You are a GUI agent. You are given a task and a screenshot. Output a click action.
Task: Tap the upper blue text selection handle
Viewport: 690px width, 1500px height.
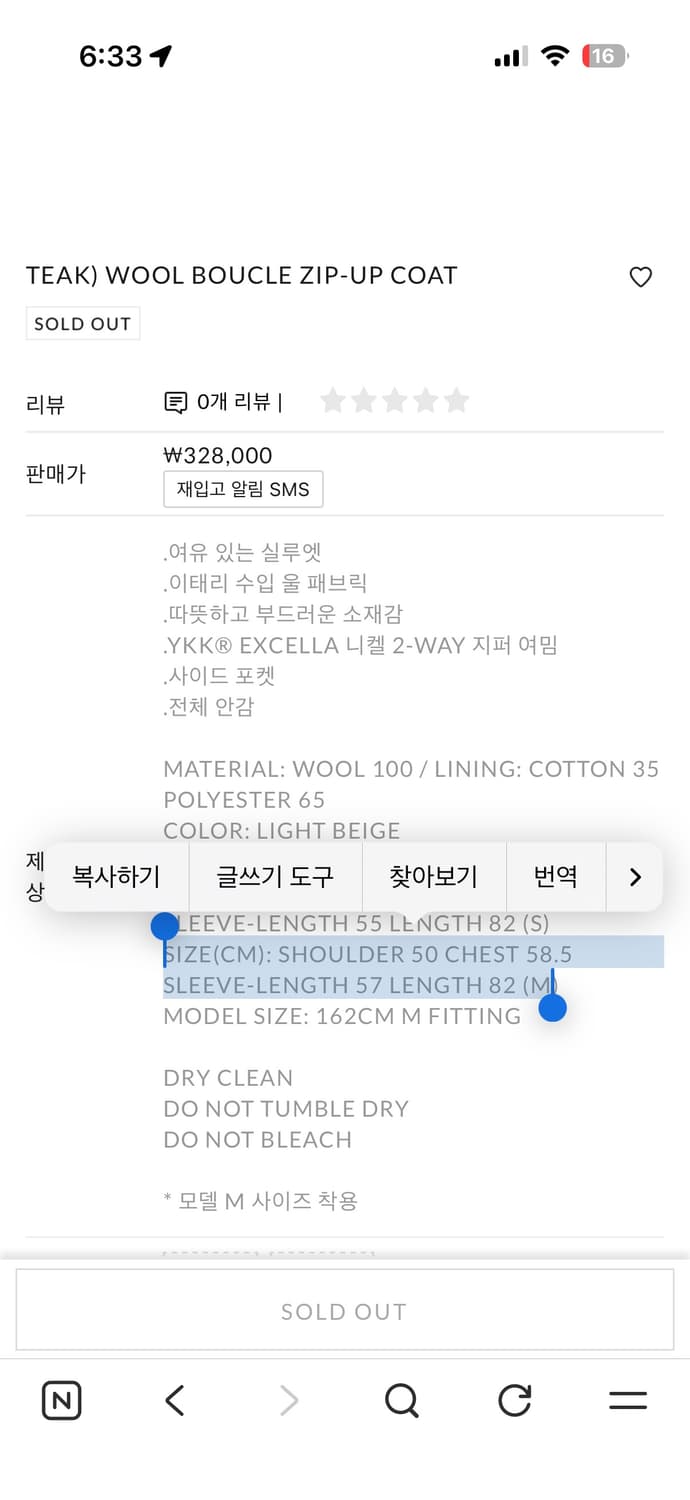(165, 926)
